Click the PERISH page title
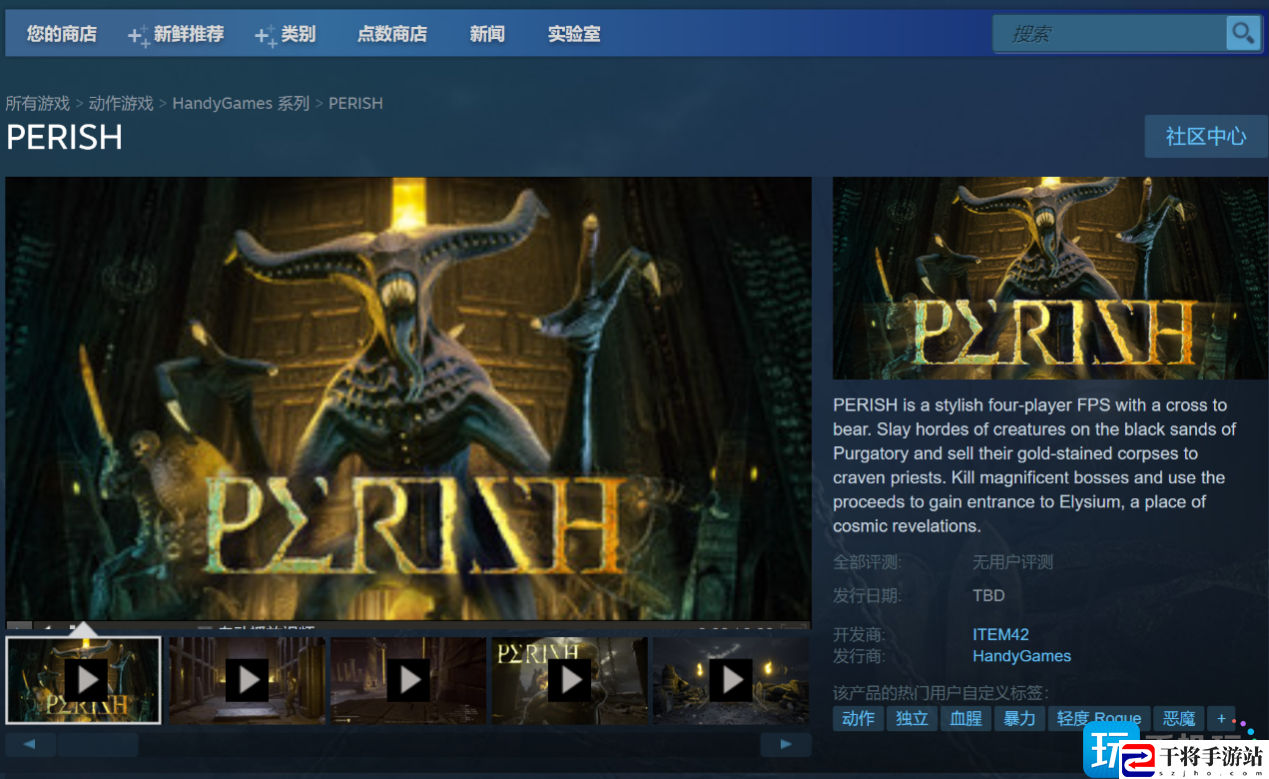Screen dimensions: 1269x779 click(64, 137)
